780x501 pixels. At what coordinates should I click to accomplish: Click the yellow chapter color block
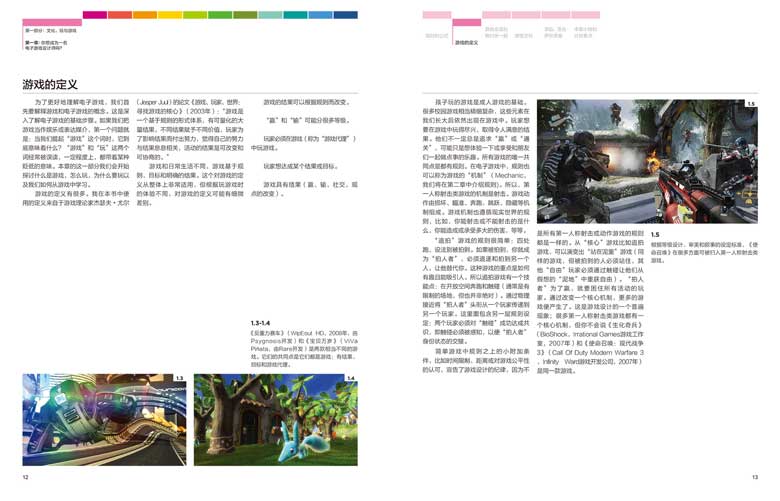point(170,15)
